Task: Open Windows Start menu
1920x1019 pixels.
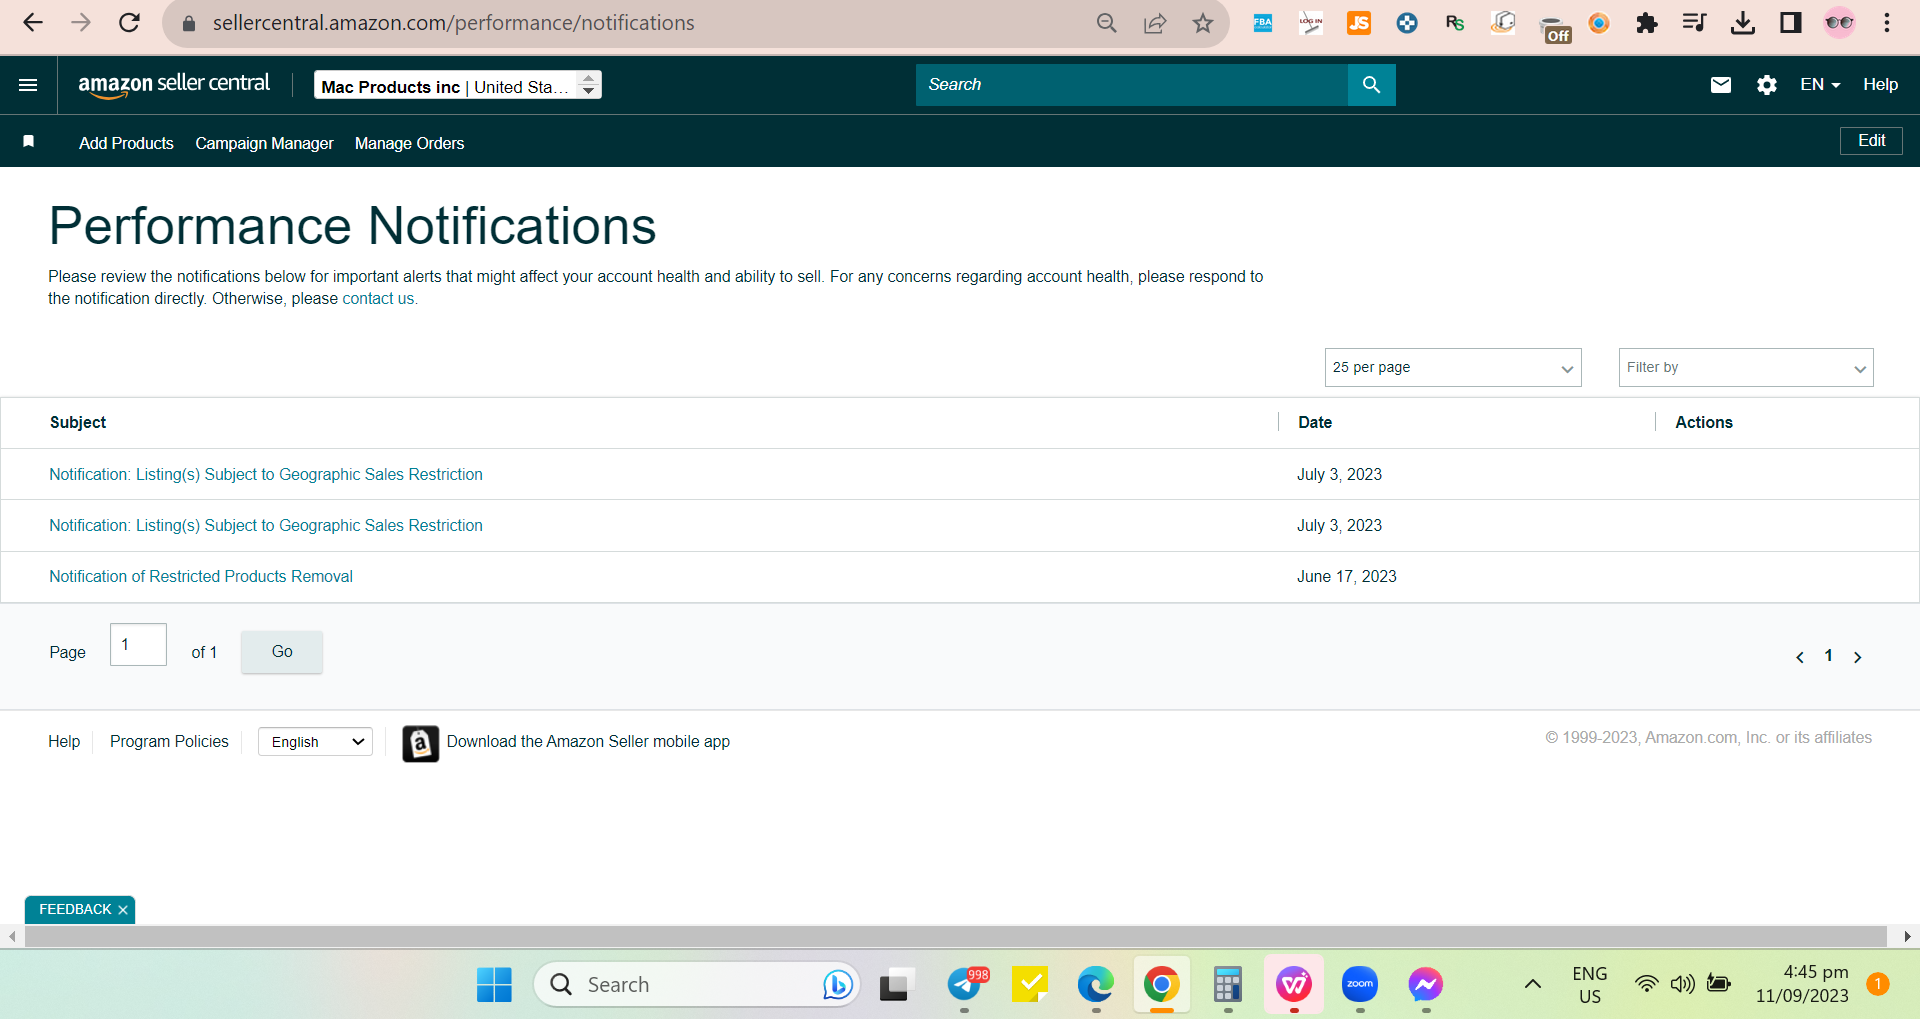Action: click(494, 985)
